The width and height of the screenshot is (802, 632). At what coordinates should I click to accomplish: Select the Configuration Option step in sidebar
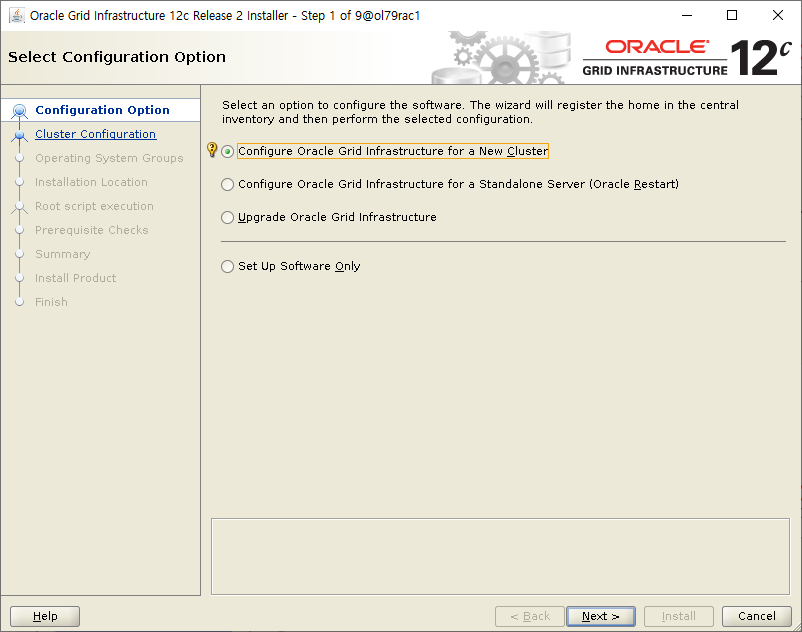click(x=101, y=110)
